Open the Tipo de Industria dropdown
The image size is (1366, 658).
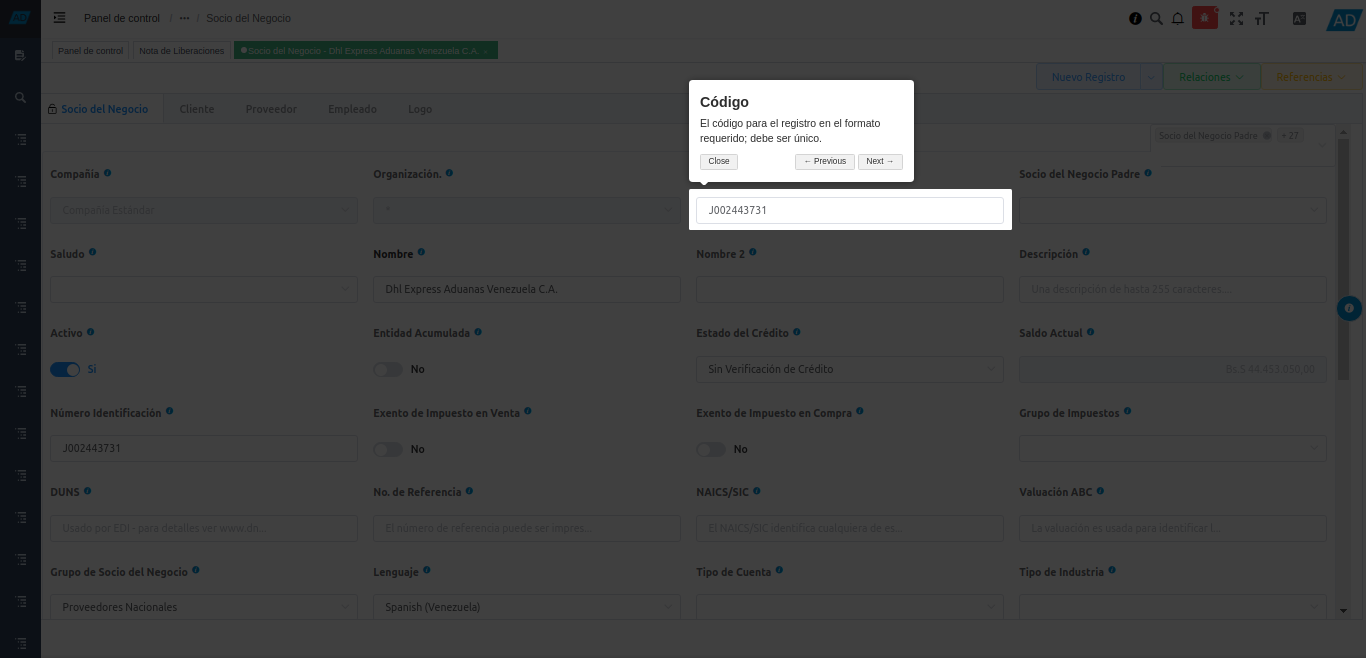coord(1173,607)
